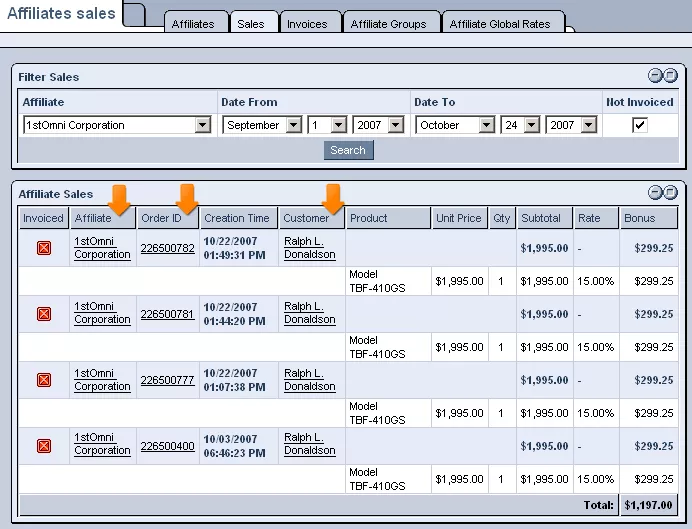
Task: Open the Date From year dropdown
Action: 378,125
